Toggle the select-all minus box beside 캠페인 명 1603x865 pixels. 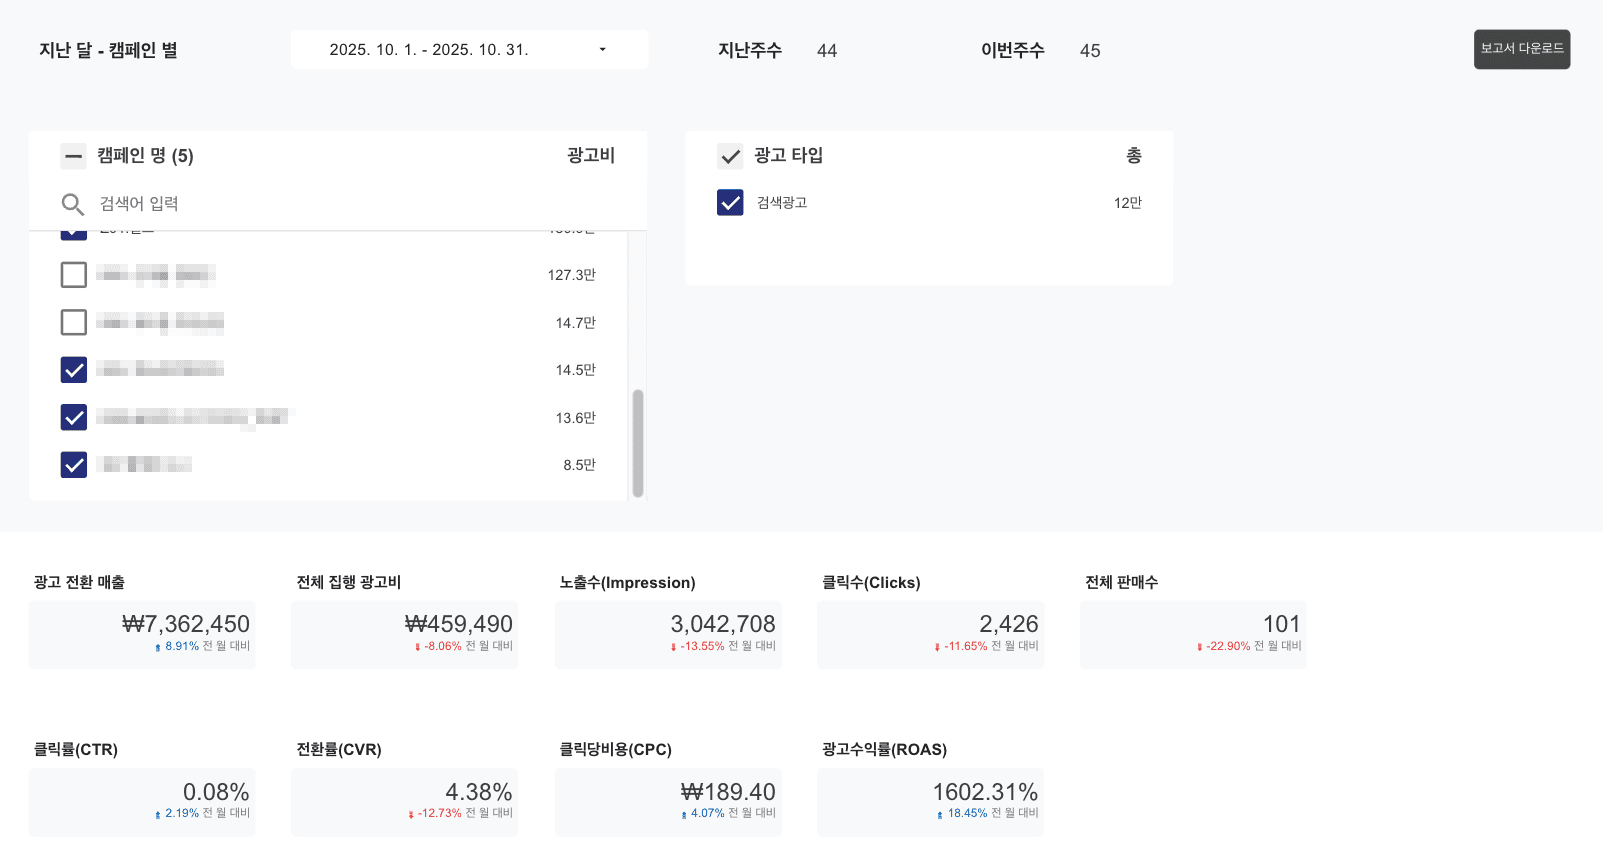pos(74,156)
